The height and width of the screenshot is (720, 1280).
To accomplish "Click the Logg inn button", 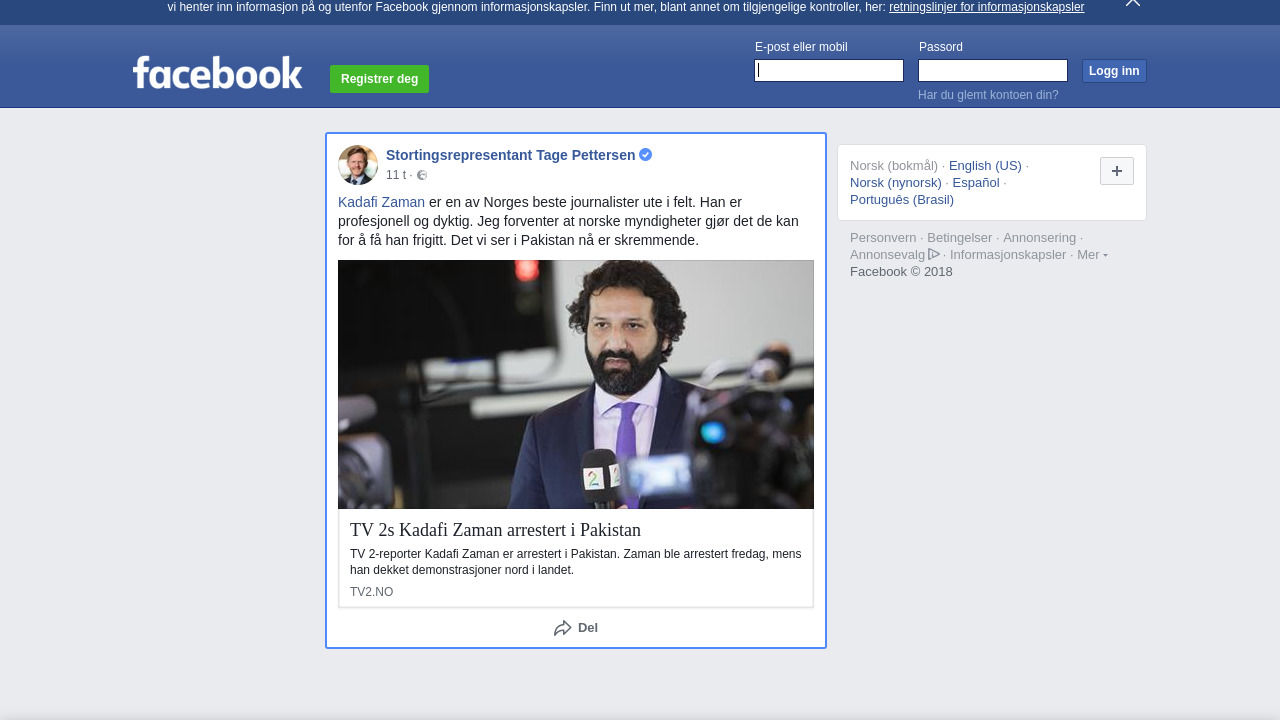I will click(1114, 71).
